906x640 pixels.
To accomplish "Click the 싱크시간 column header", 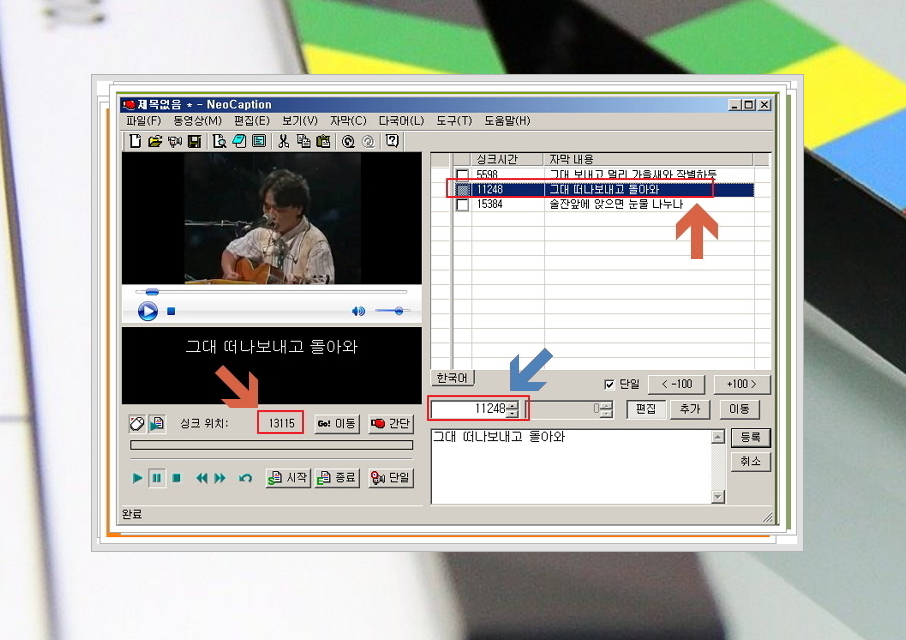I will (507, 159).
